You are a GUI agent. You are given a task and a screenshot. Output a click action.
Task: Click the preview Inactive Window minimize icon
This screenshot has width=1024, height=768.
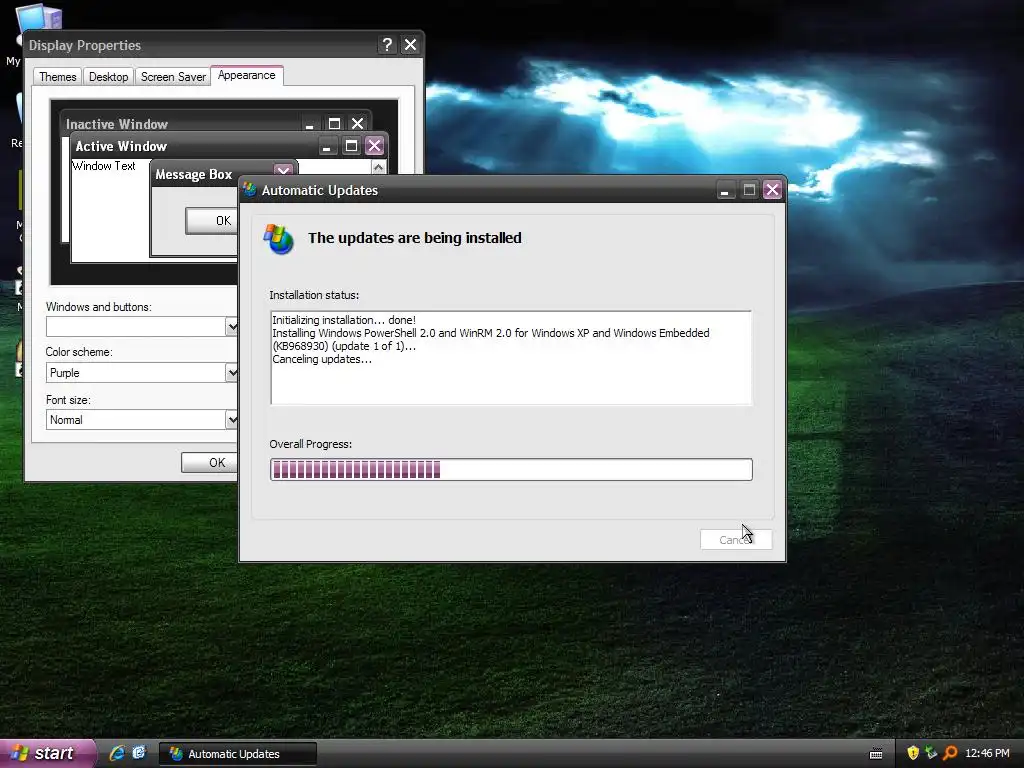(310, 123)
